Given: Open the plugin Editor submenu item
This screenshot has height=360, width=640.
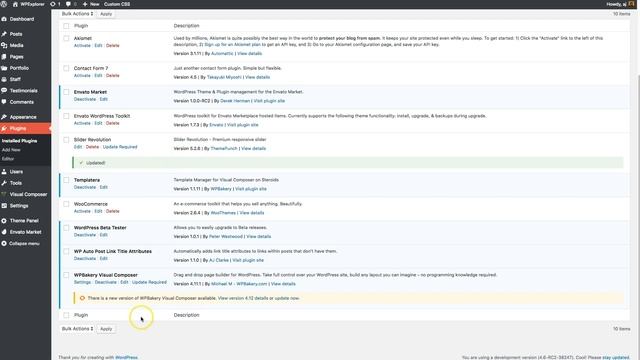Looking at the screenshot, I should 8,159.
